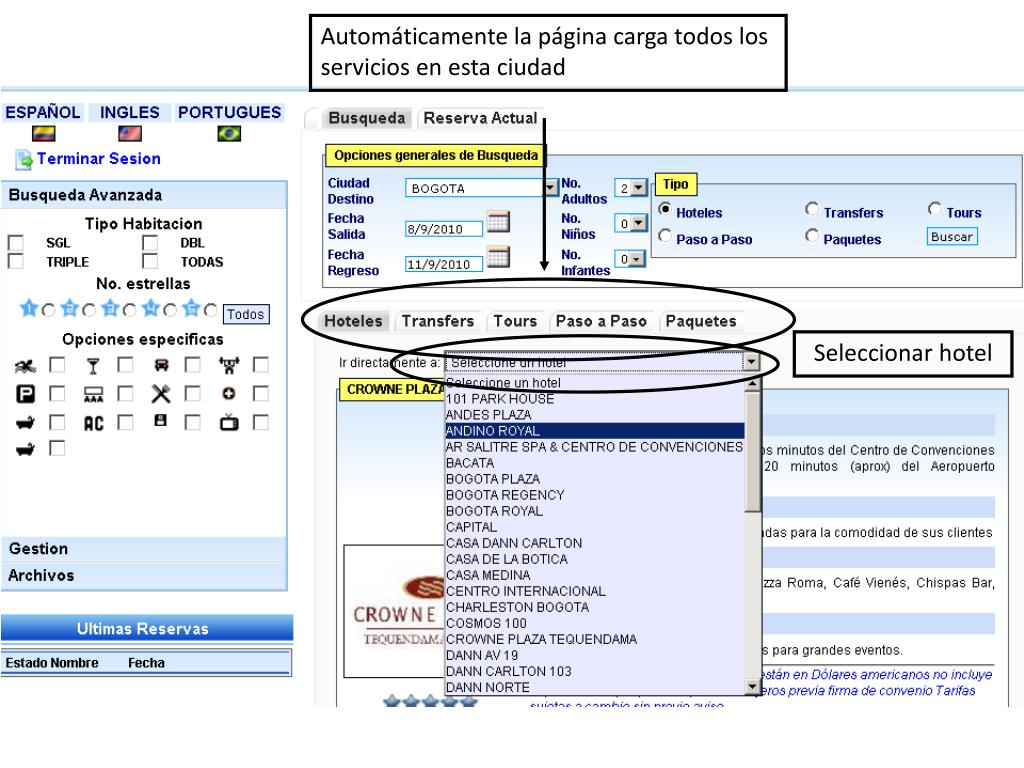Open the Tours results tab
The image size is (1024, 768).
pyautogui.click(x=515, y=321)
